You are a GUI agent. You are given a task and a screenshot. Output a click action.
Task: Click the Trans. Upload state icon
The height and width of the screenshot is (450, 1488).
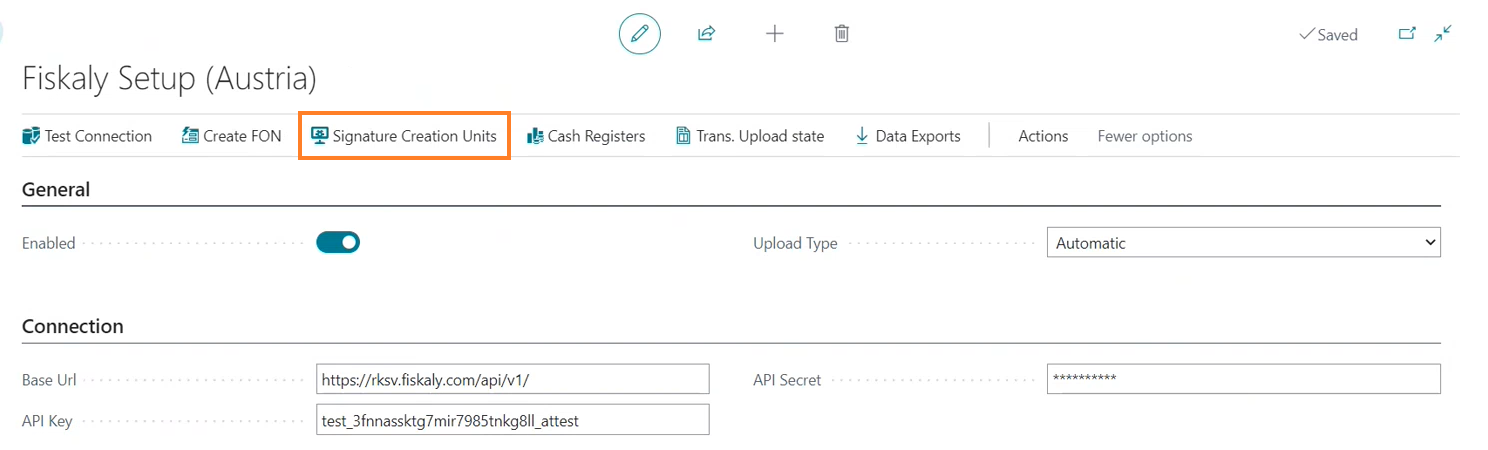pyautogui.click(x=684, y=136)
